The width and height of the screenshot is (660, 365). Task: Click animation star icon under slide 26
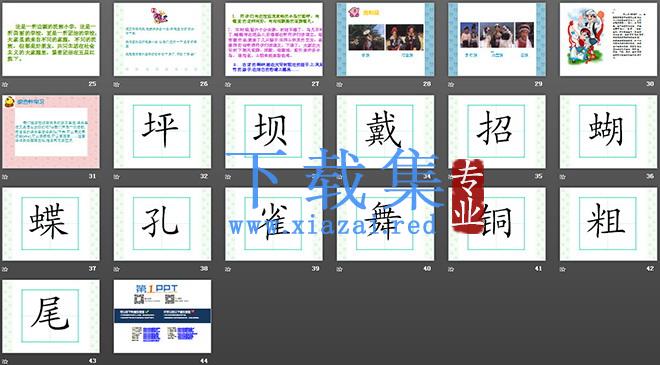[x=117, y=84]
